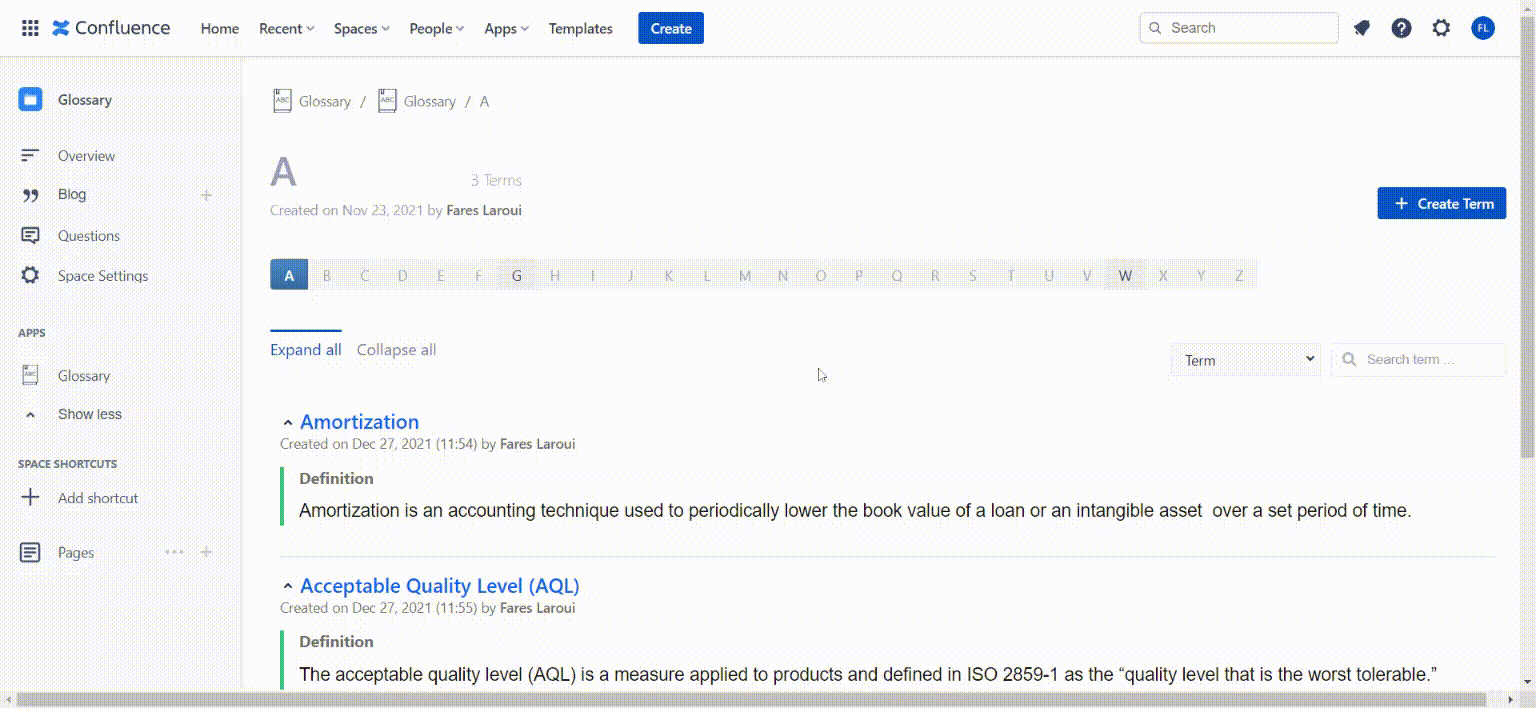
Task: Open Confluence notifications
Action: pyautogui.click(x=1361, y=27)
